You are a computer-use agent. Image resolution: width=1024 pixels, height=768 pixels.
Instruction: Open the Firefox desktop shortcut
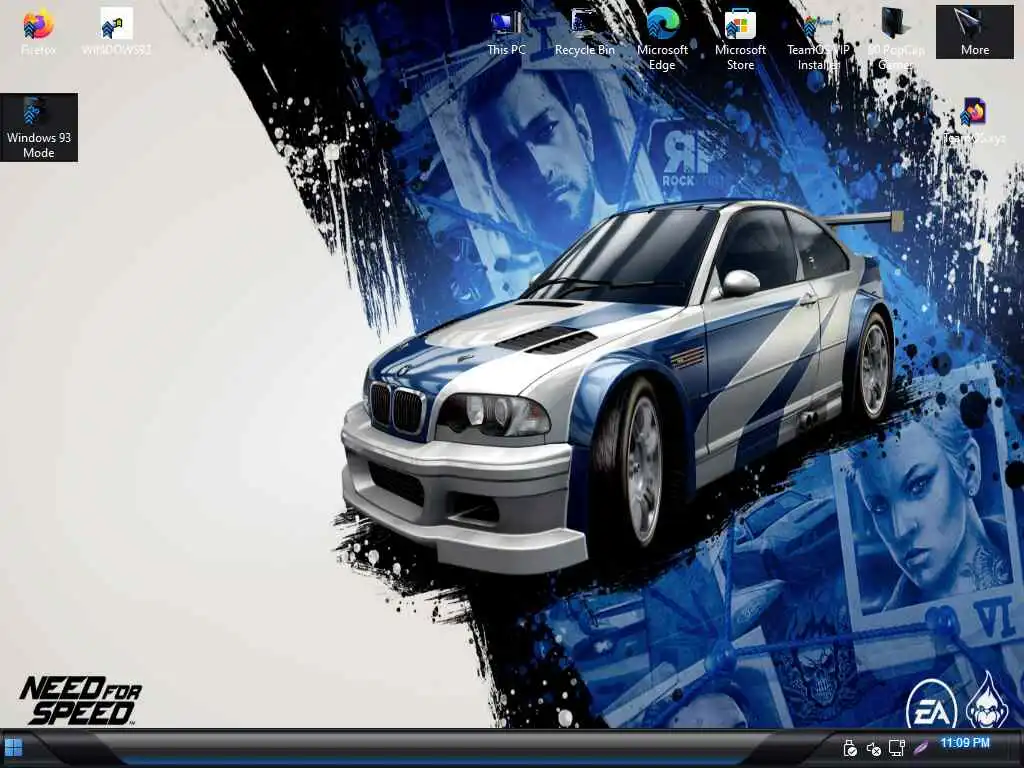(39, 32)
